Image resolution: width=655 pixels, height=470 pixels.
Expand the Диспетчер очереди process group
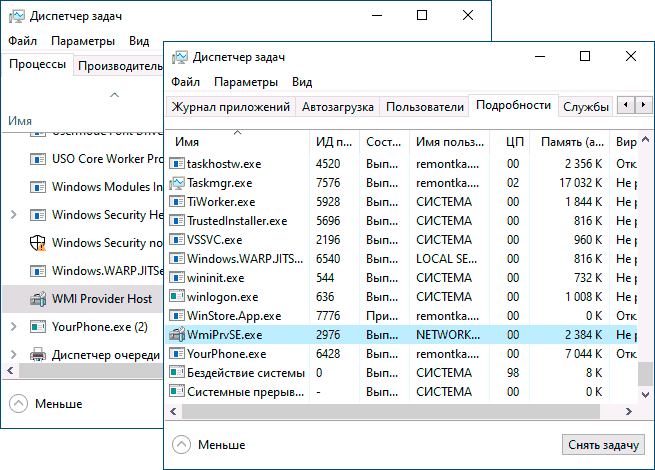(13, 355)
